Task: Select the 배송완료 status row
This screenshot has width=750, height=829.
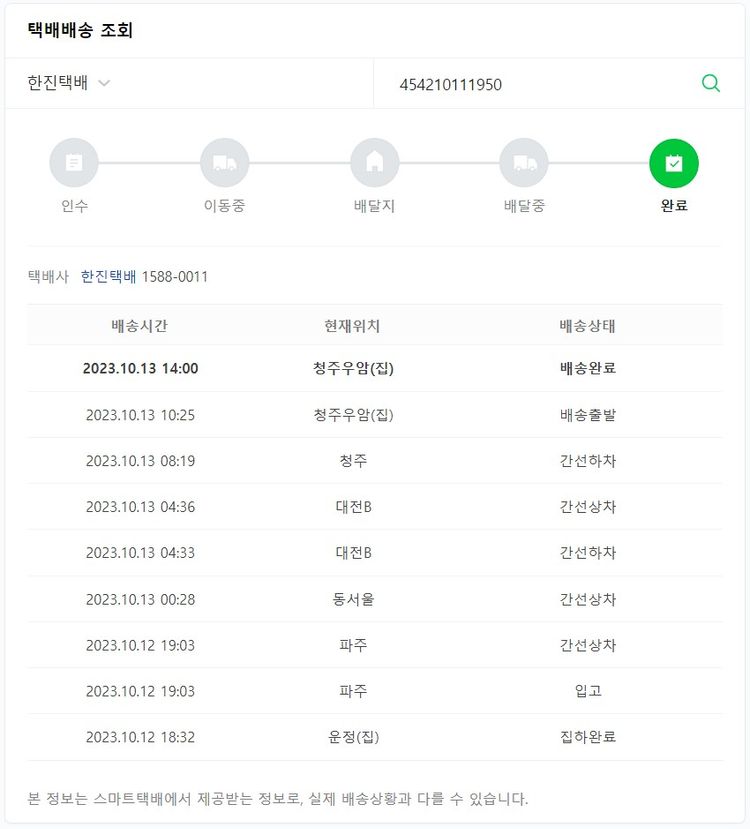Action: tap(588, 368)
